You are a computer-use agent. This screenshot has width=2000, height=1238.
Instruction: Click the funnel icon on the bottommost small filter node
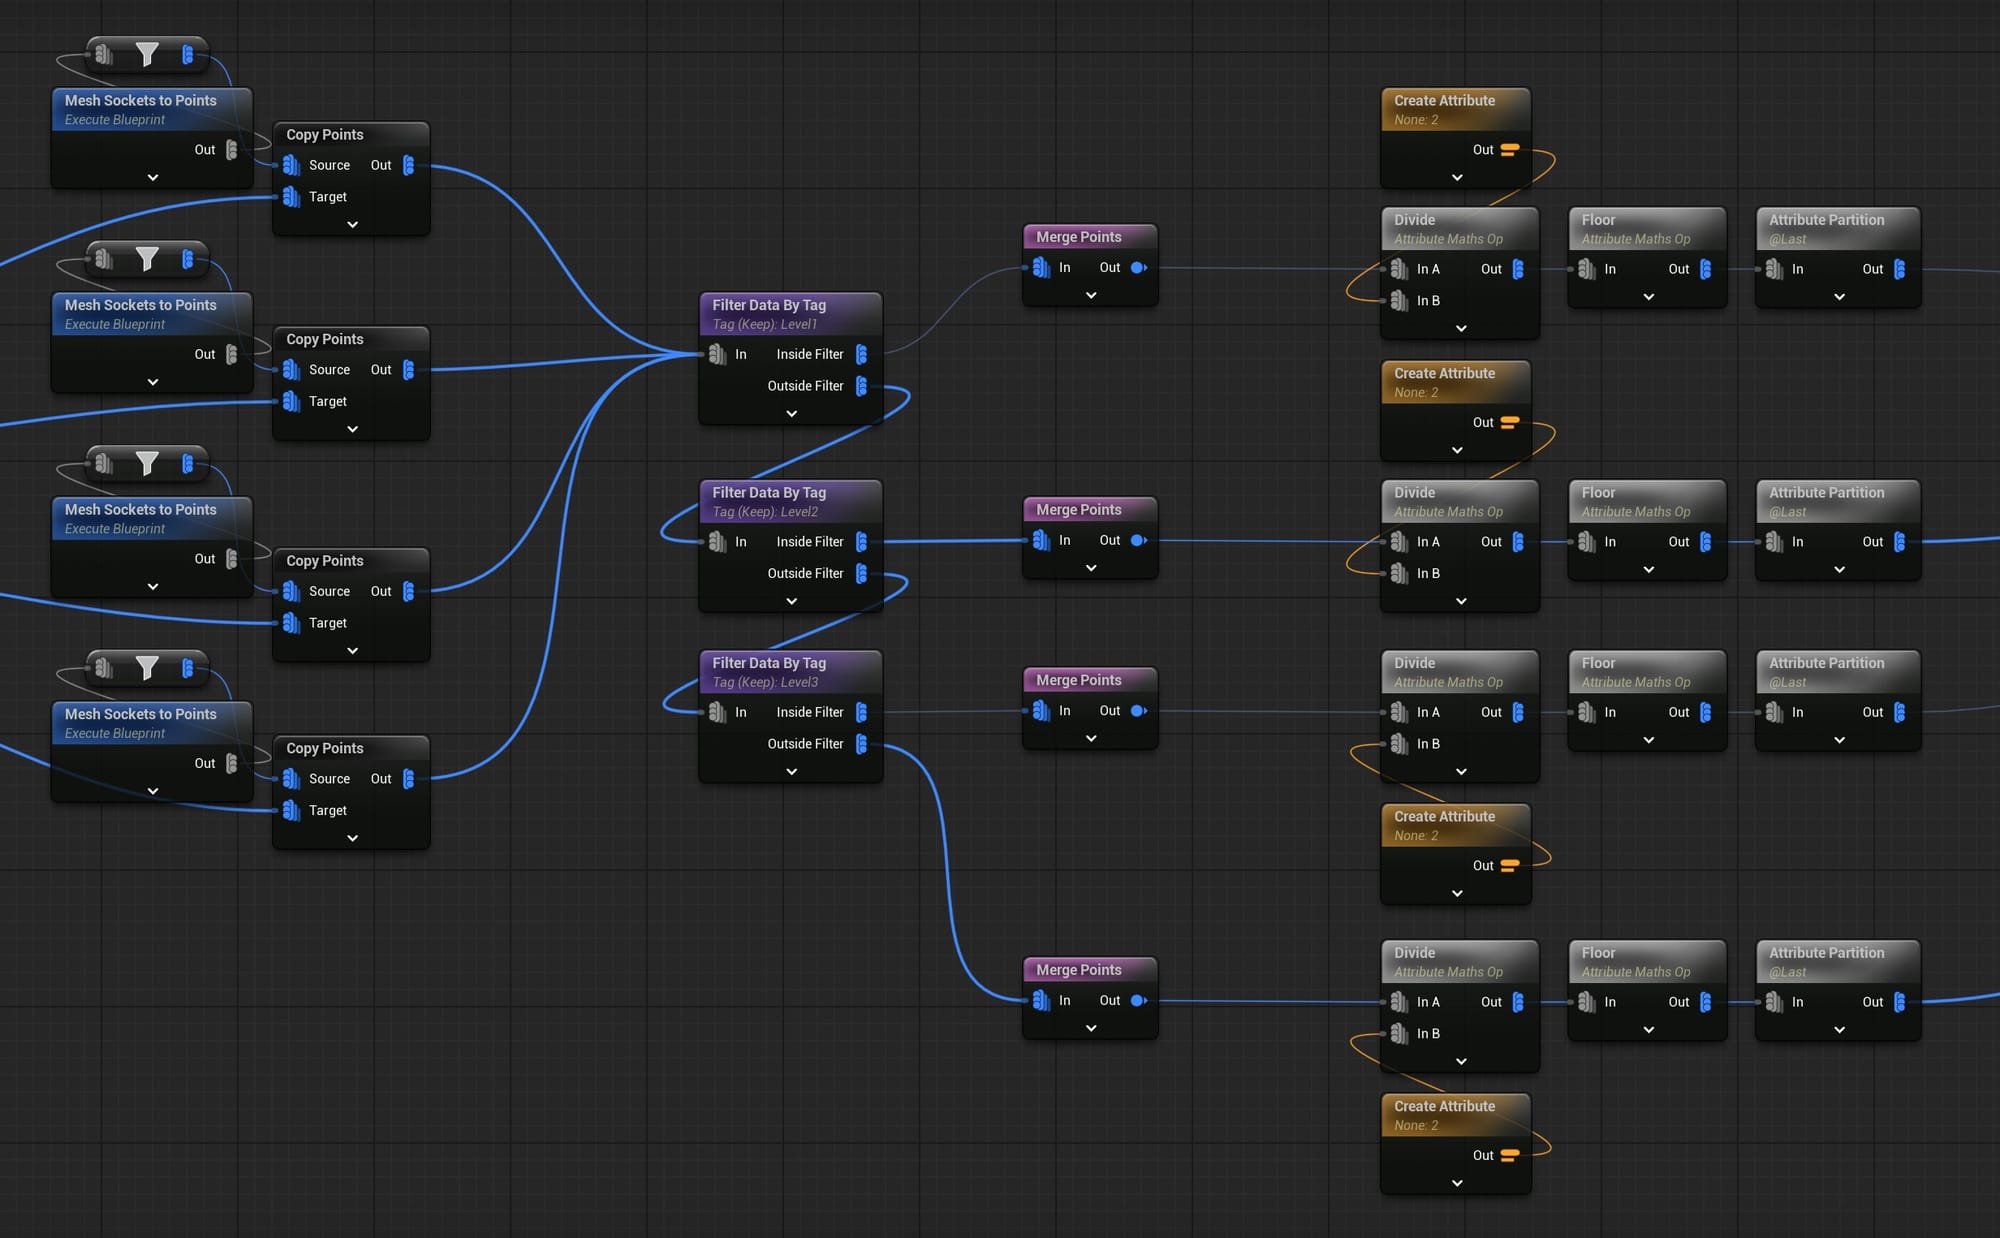(x=147, y=668)
